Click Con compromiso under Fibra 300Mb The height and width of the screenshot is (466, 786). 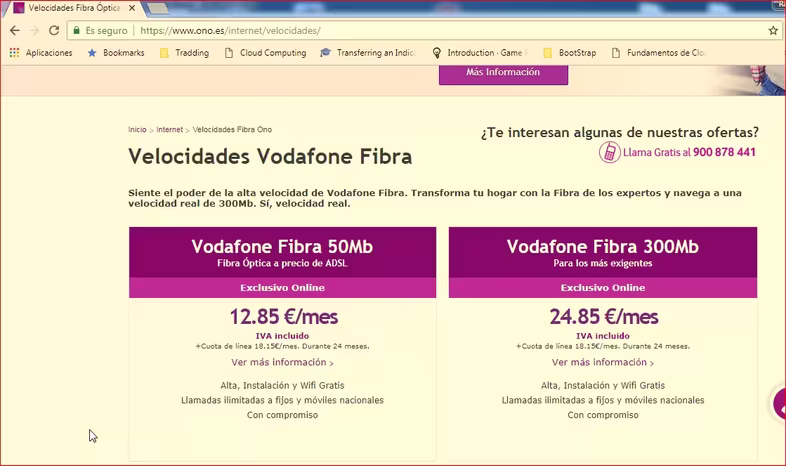603,415
